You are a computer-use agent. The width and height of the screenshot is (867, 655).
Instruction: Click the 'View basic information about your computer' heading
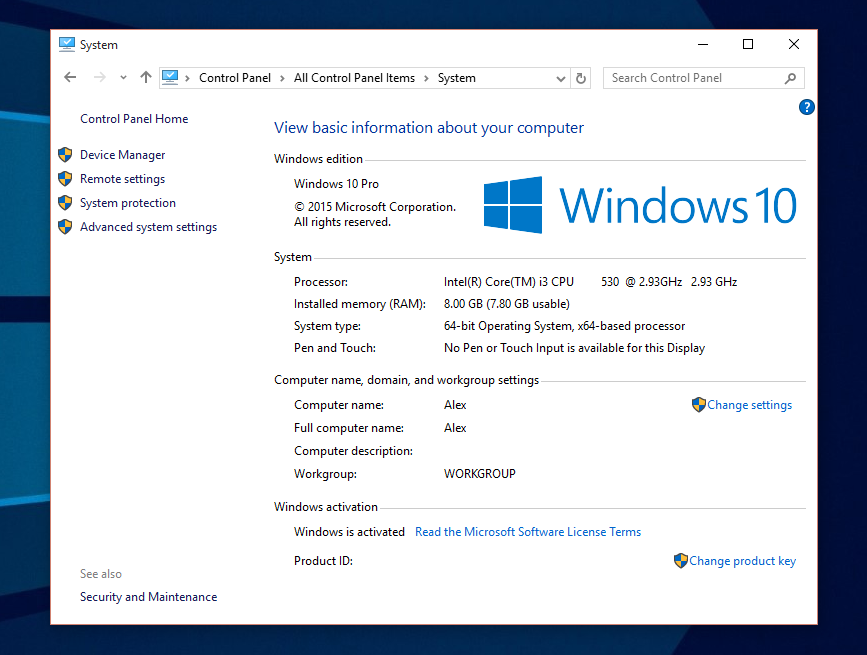coord(429,128)
